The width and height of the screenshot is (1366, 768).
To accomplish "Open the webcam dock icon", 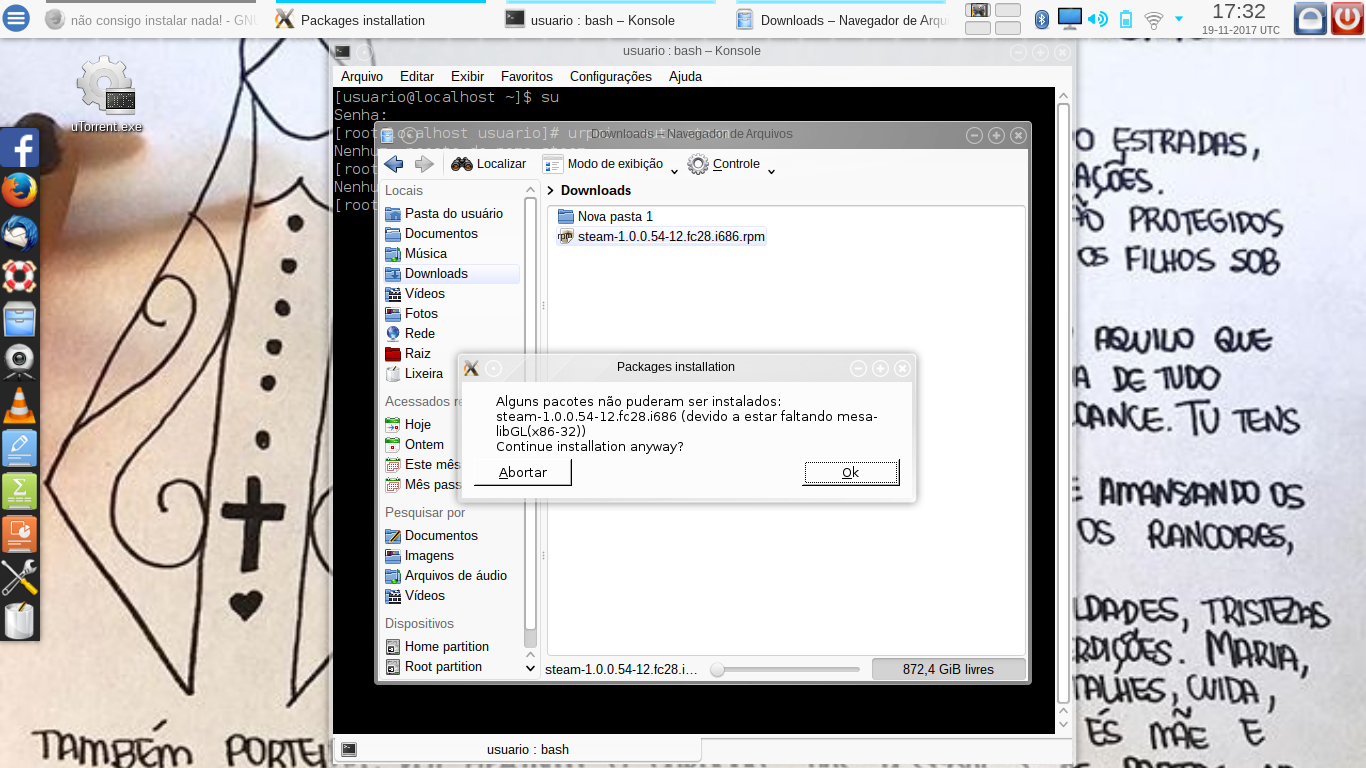I will [x=19, y=362].
